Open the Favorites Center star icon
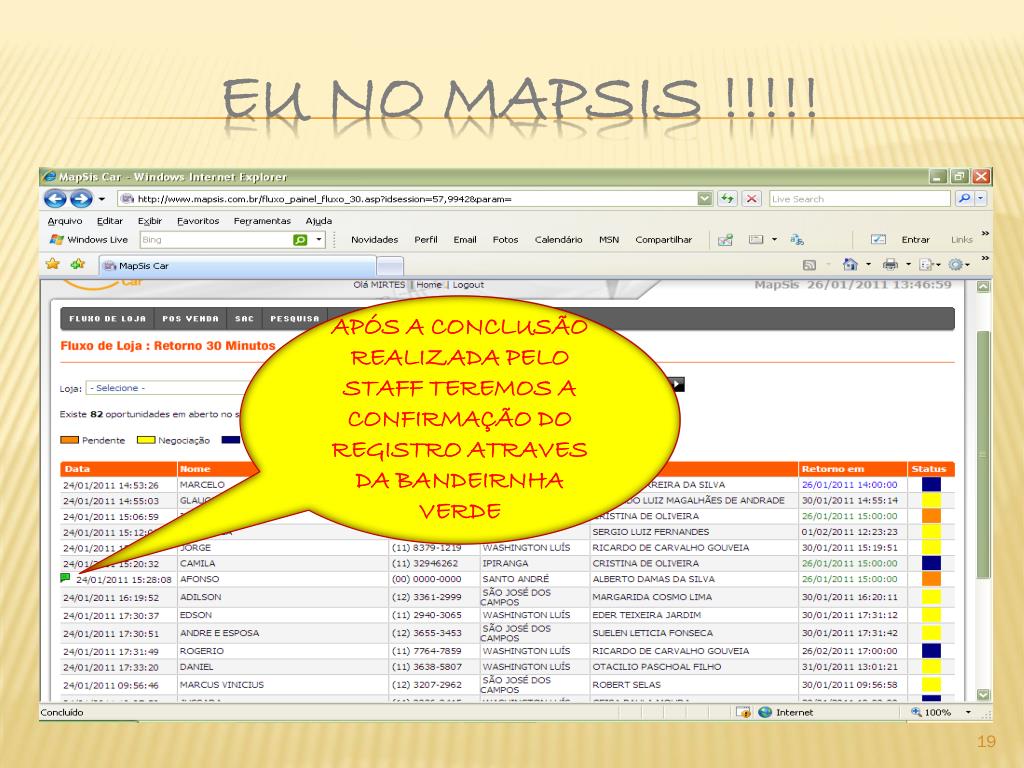The height and width of the screenshot is (768, 1024). tap(53, 264)
